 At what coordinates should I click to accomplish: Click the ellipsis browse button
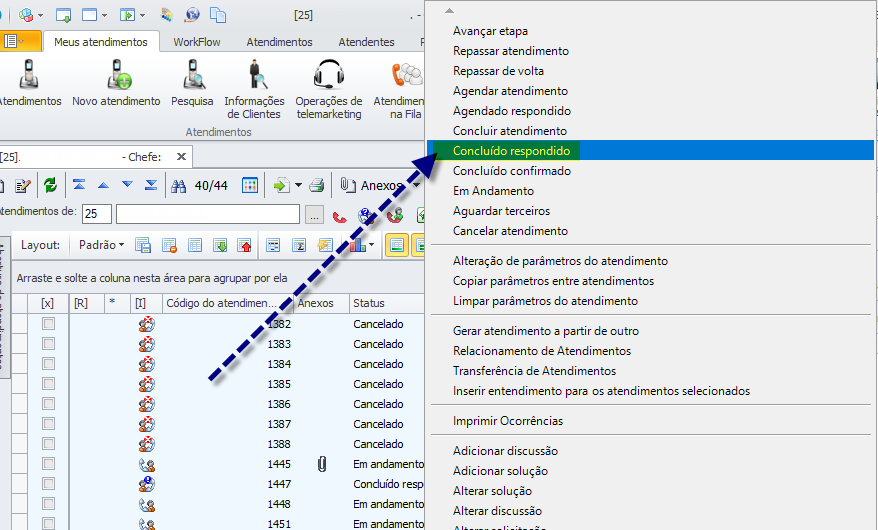pos(314,214)
